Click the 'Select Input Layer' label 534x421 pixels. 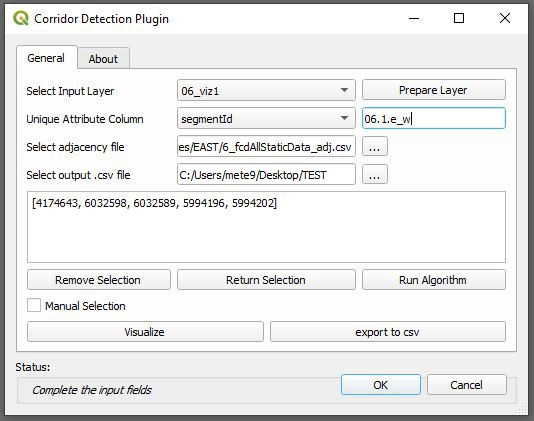coord(70,91)
